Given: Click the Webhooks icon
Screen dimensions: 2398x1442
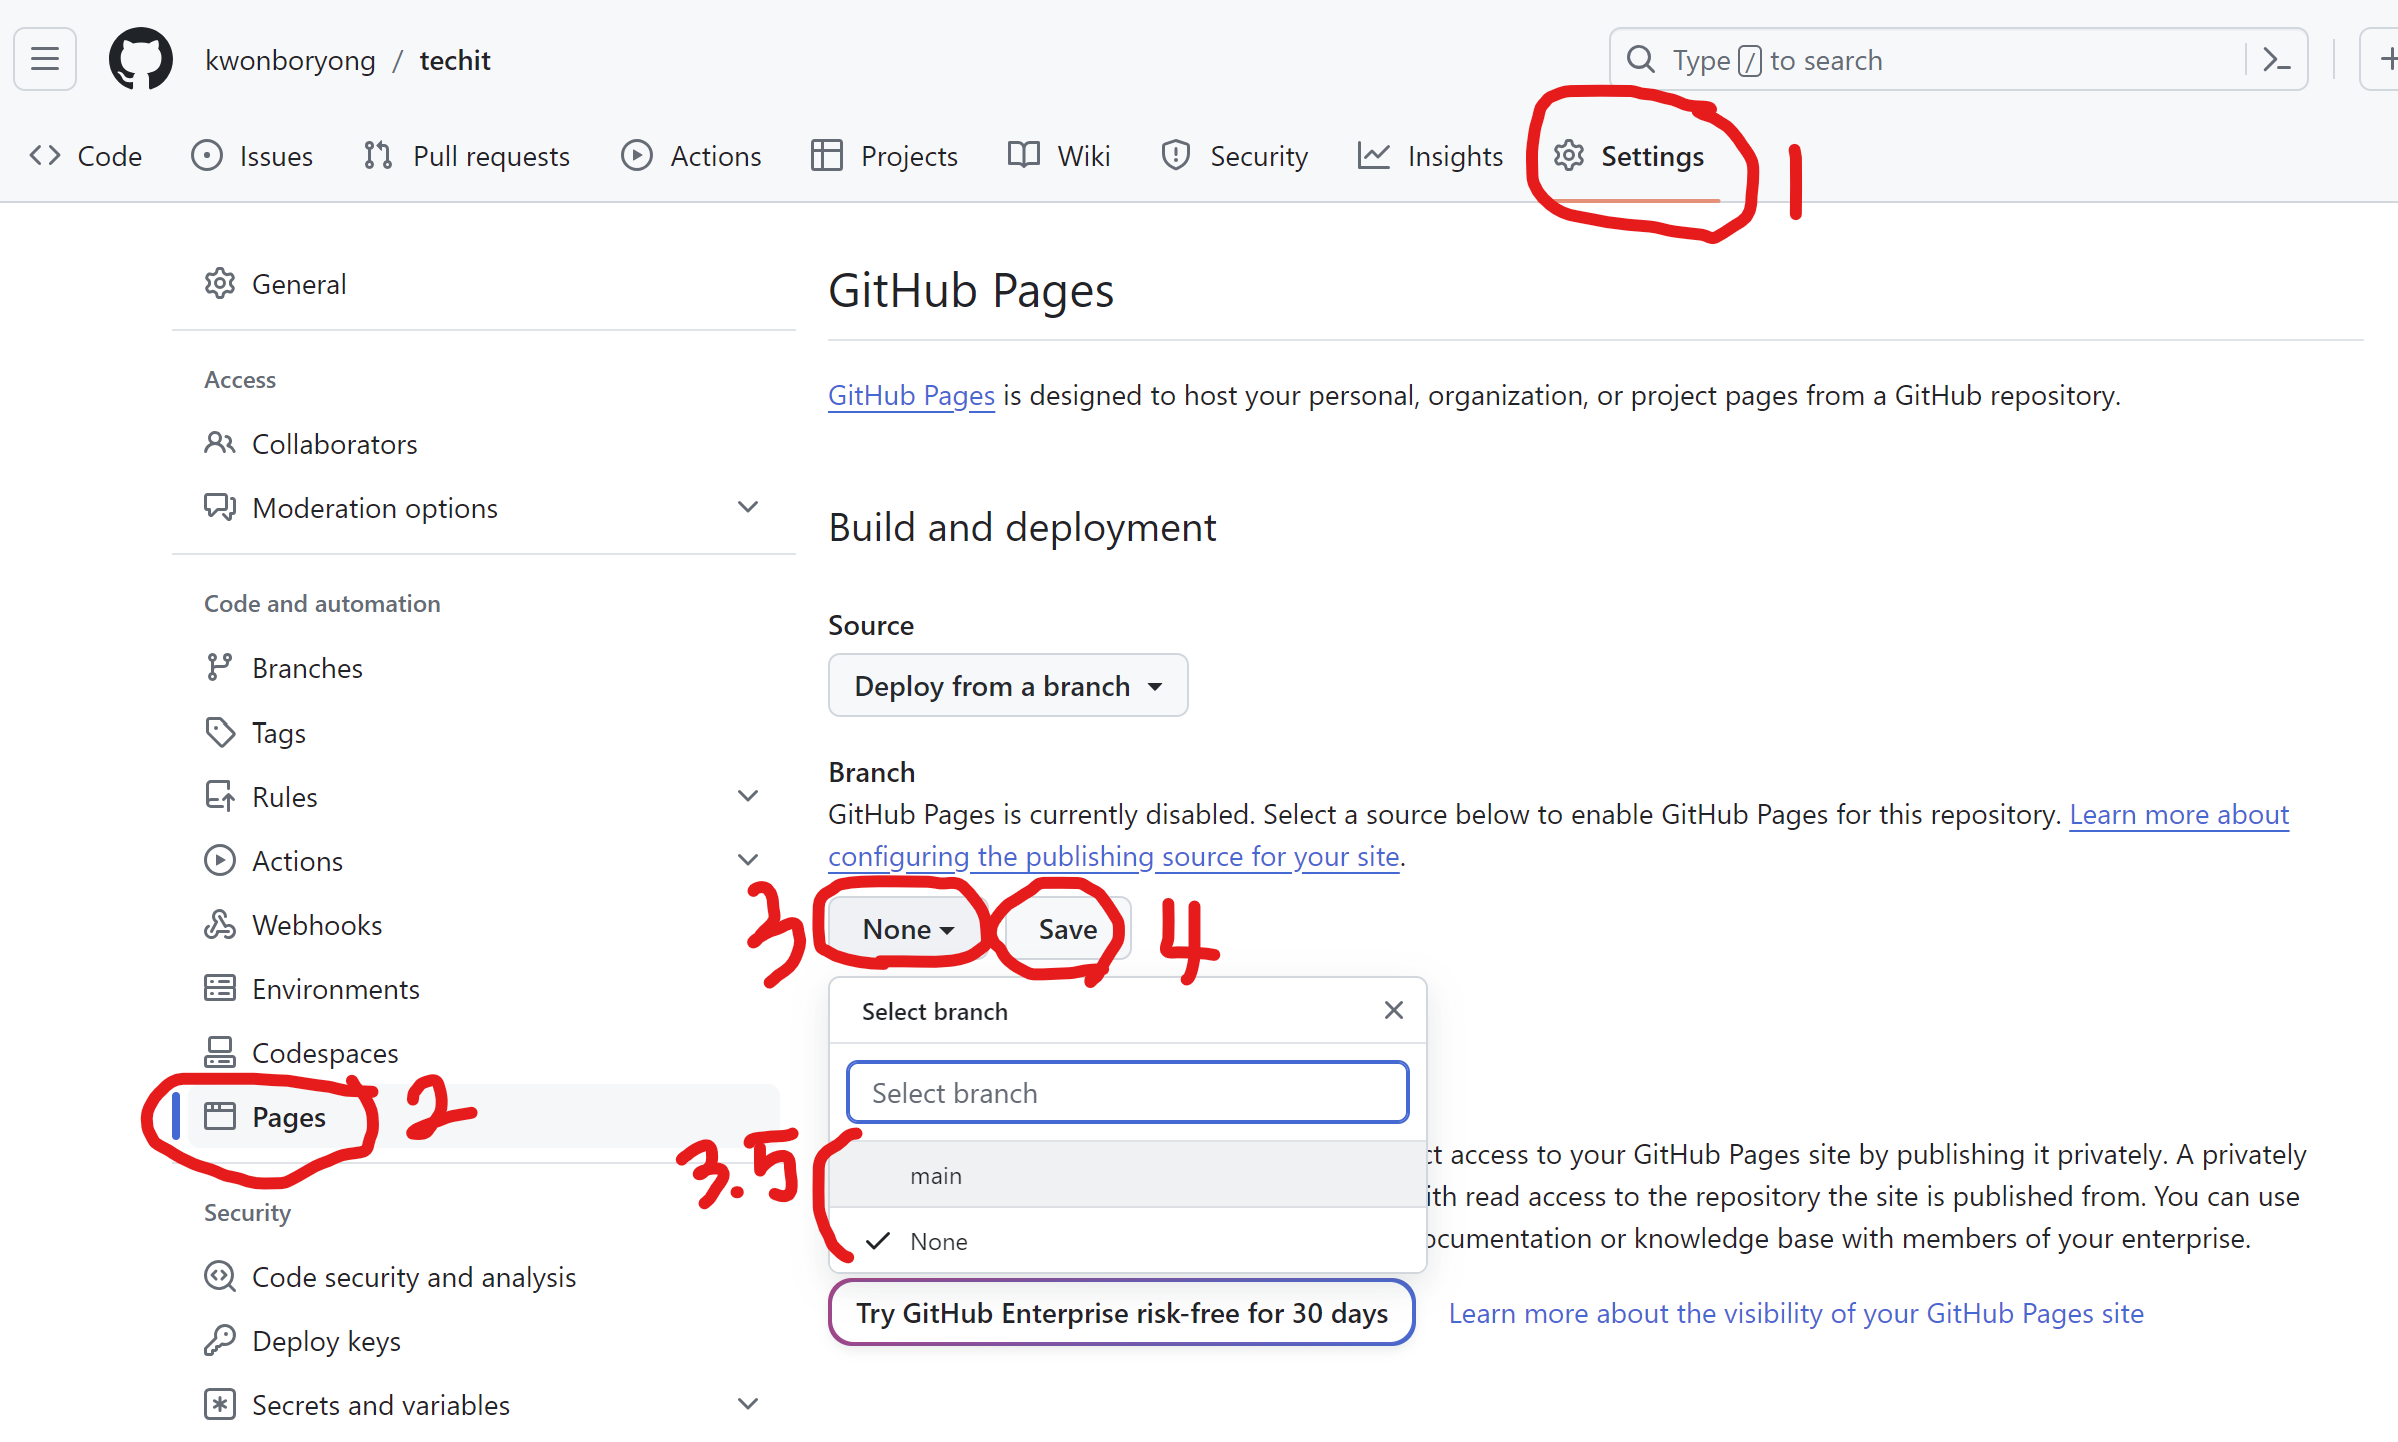Looking at the screenshot, I should pyautogui.click(x=220, y=925).
